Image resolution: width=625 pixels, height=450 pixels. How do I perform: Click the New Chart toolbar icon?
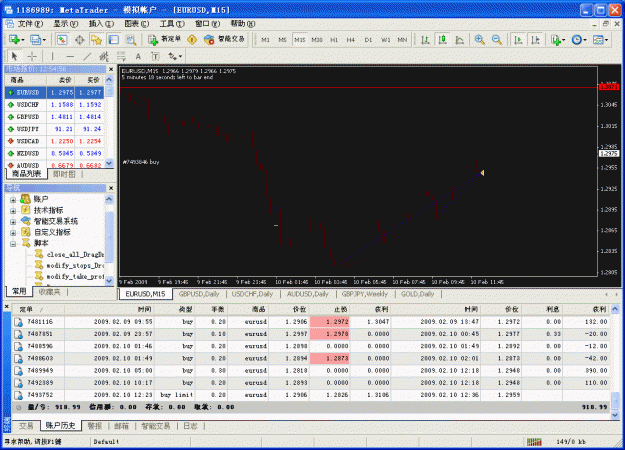pos(14,39)
